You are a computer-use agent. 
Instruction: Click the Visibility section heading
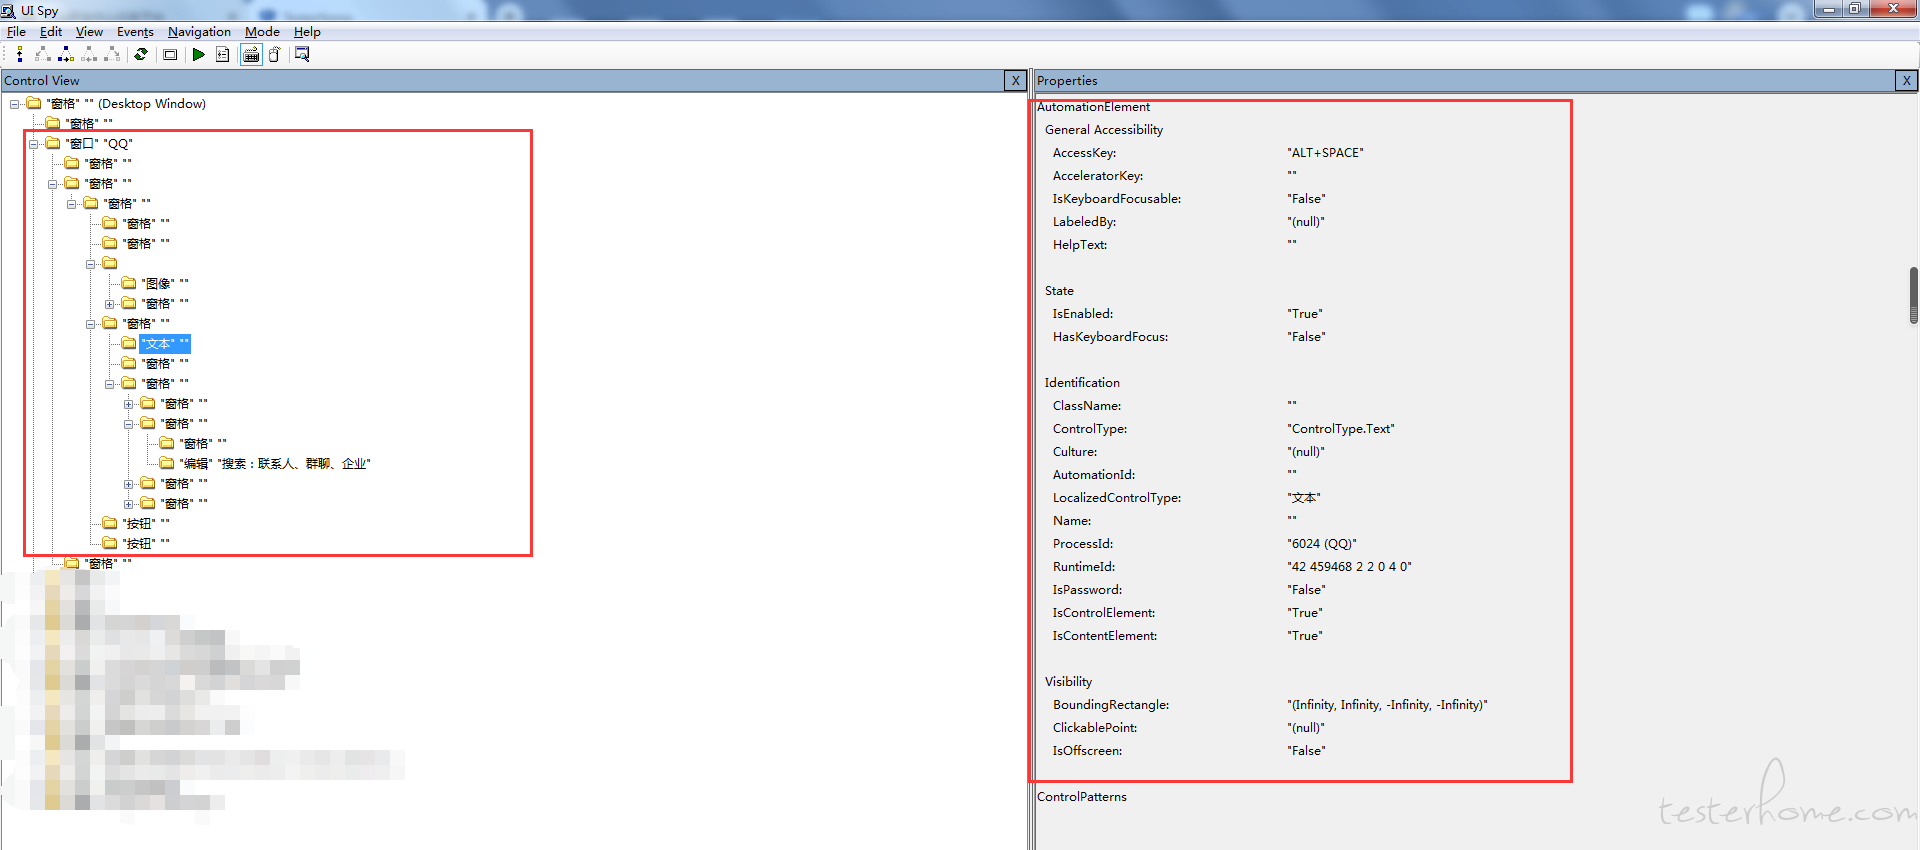(x=1068, y=682)
